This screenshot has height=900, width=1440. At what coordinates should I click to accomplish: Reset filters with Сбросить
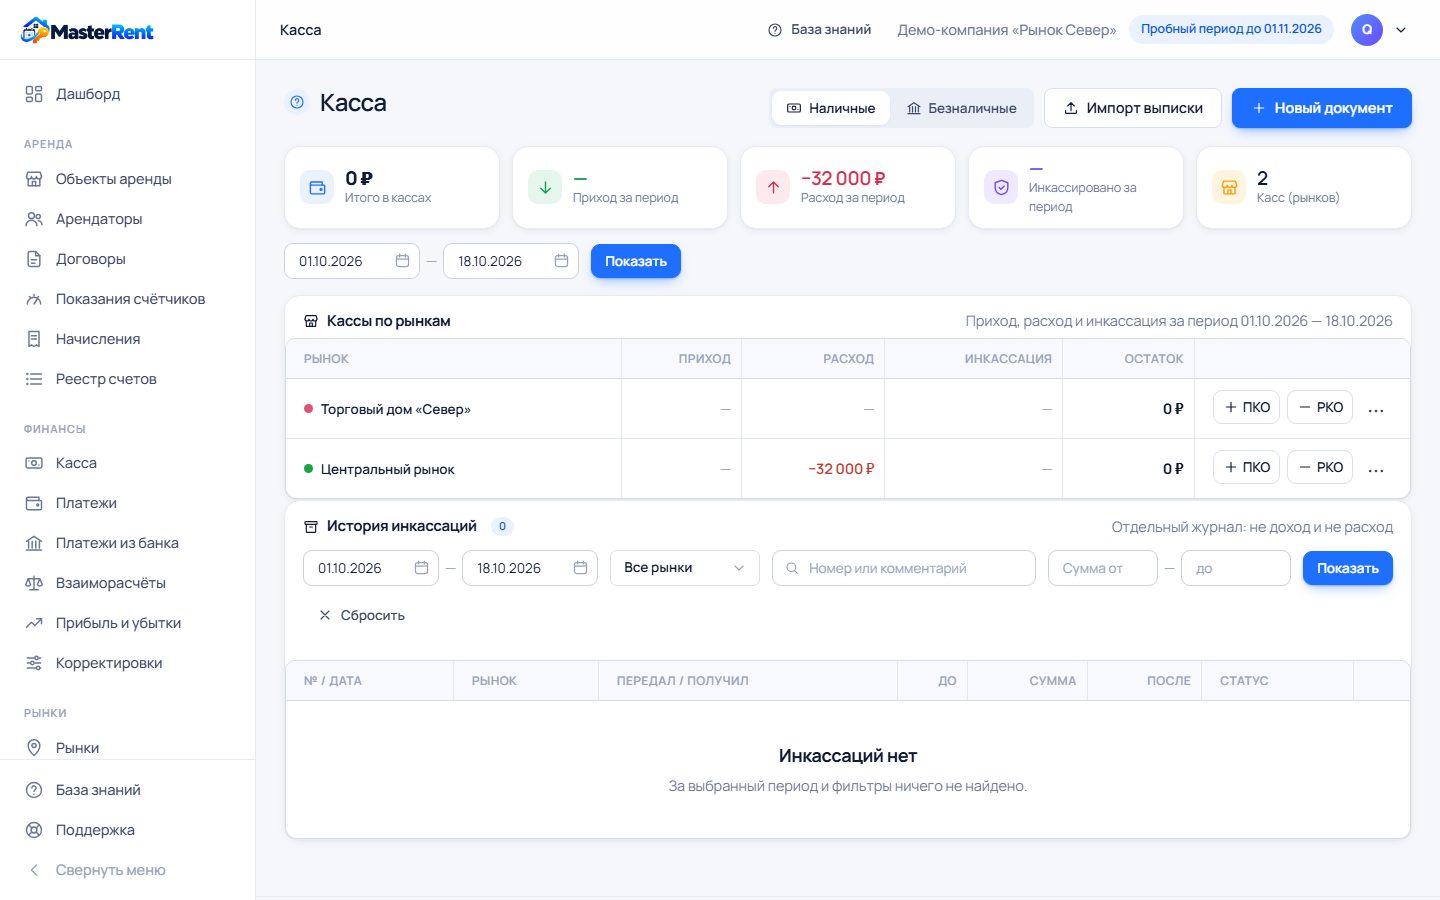point(361,615)
